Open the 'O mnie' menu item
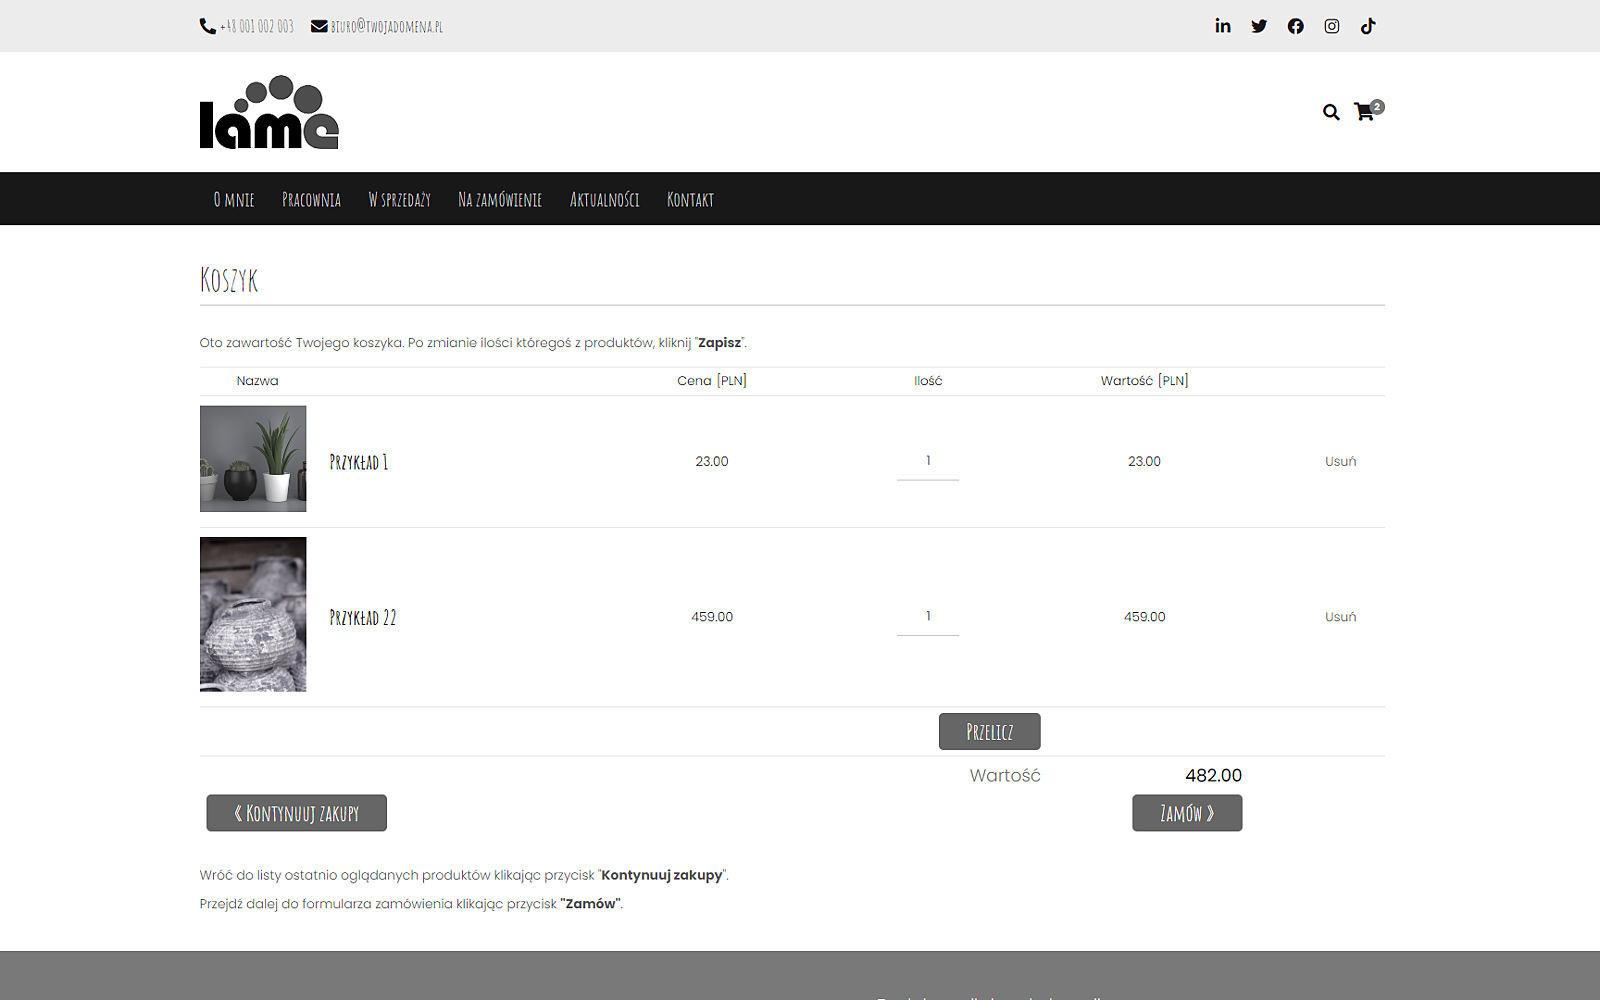Image resolution: width=1600 pixels, height=1000 pixels. pos(234,200)
